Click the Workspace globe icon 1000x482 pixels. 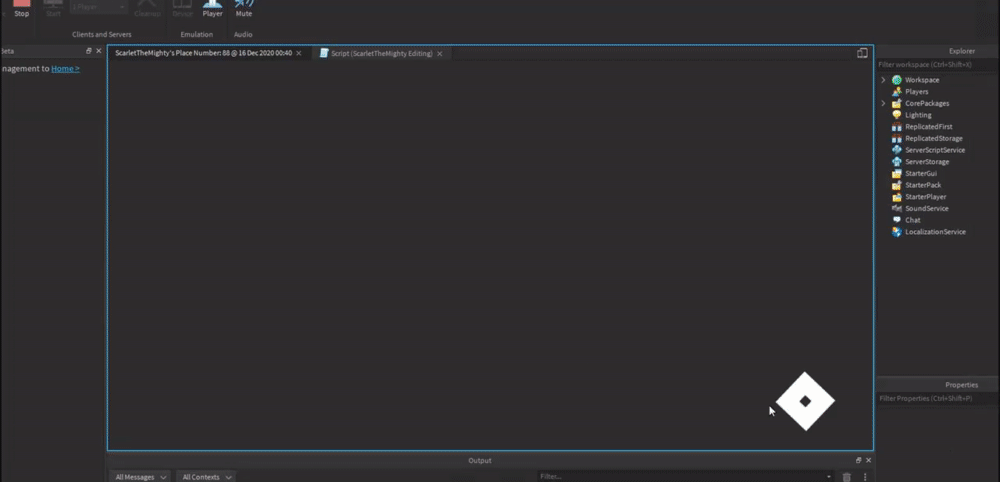point(897,80)
